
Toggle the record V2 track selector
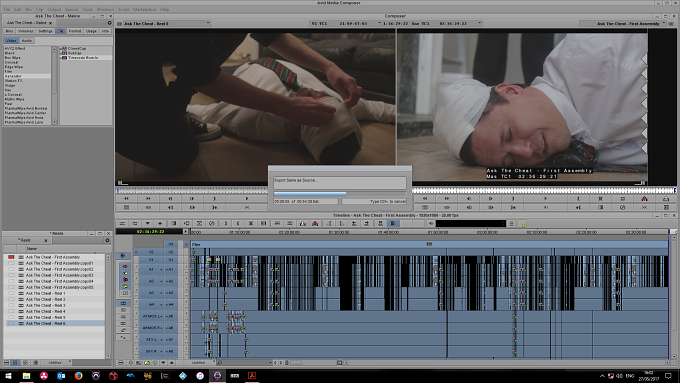[x=171, y=252]
